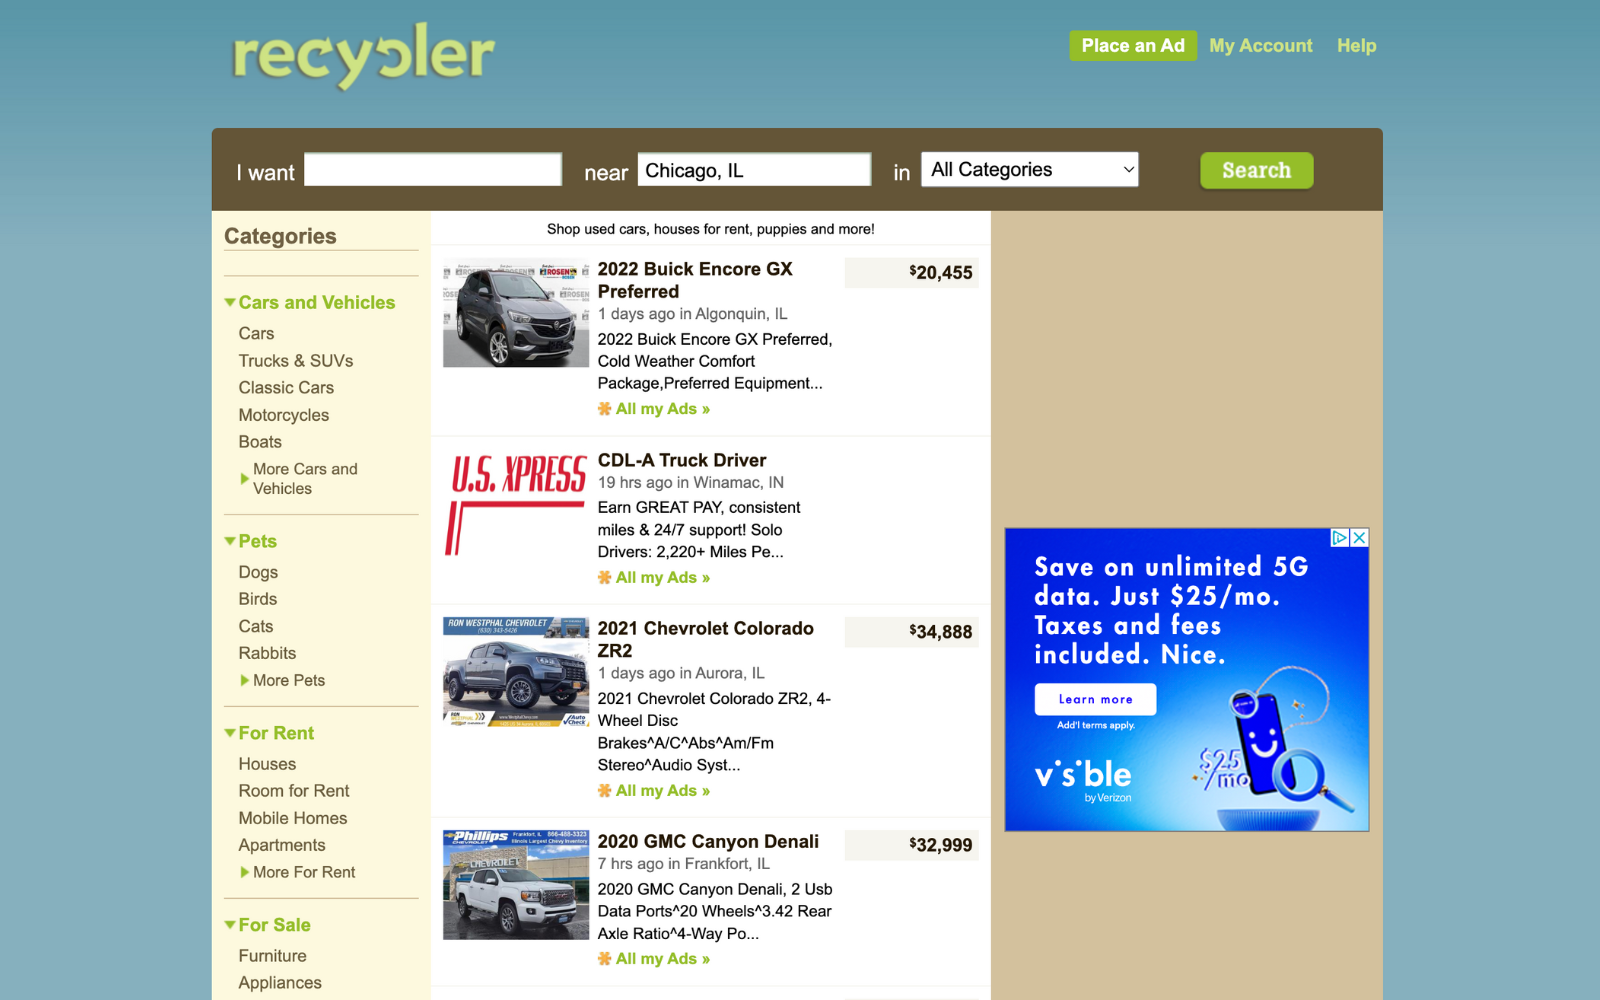The width and height of the screenshot is (1600, 1000).
Task: Focus the 'I want' search field
Action: (x=433, y=170)
